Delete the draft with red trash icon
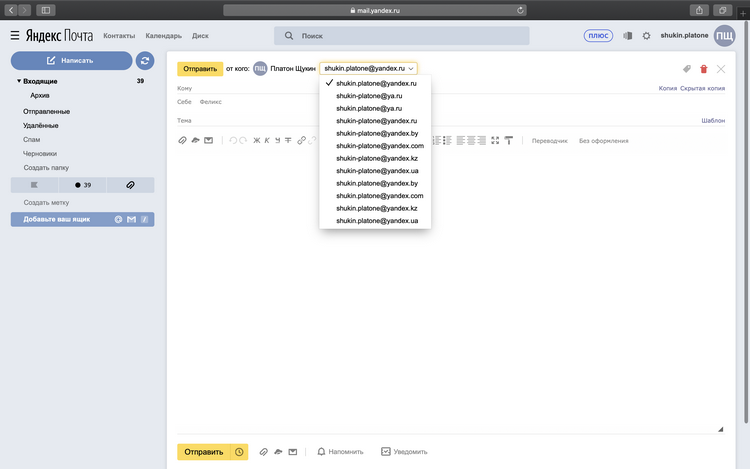 [704, 69]
